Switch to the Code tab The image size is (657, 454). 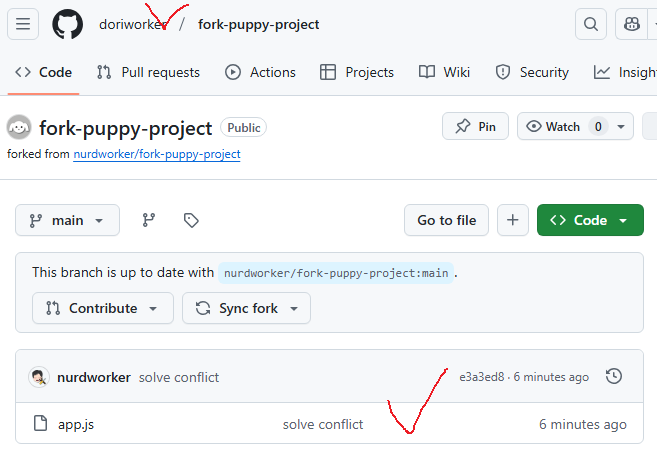coord(44,72)
